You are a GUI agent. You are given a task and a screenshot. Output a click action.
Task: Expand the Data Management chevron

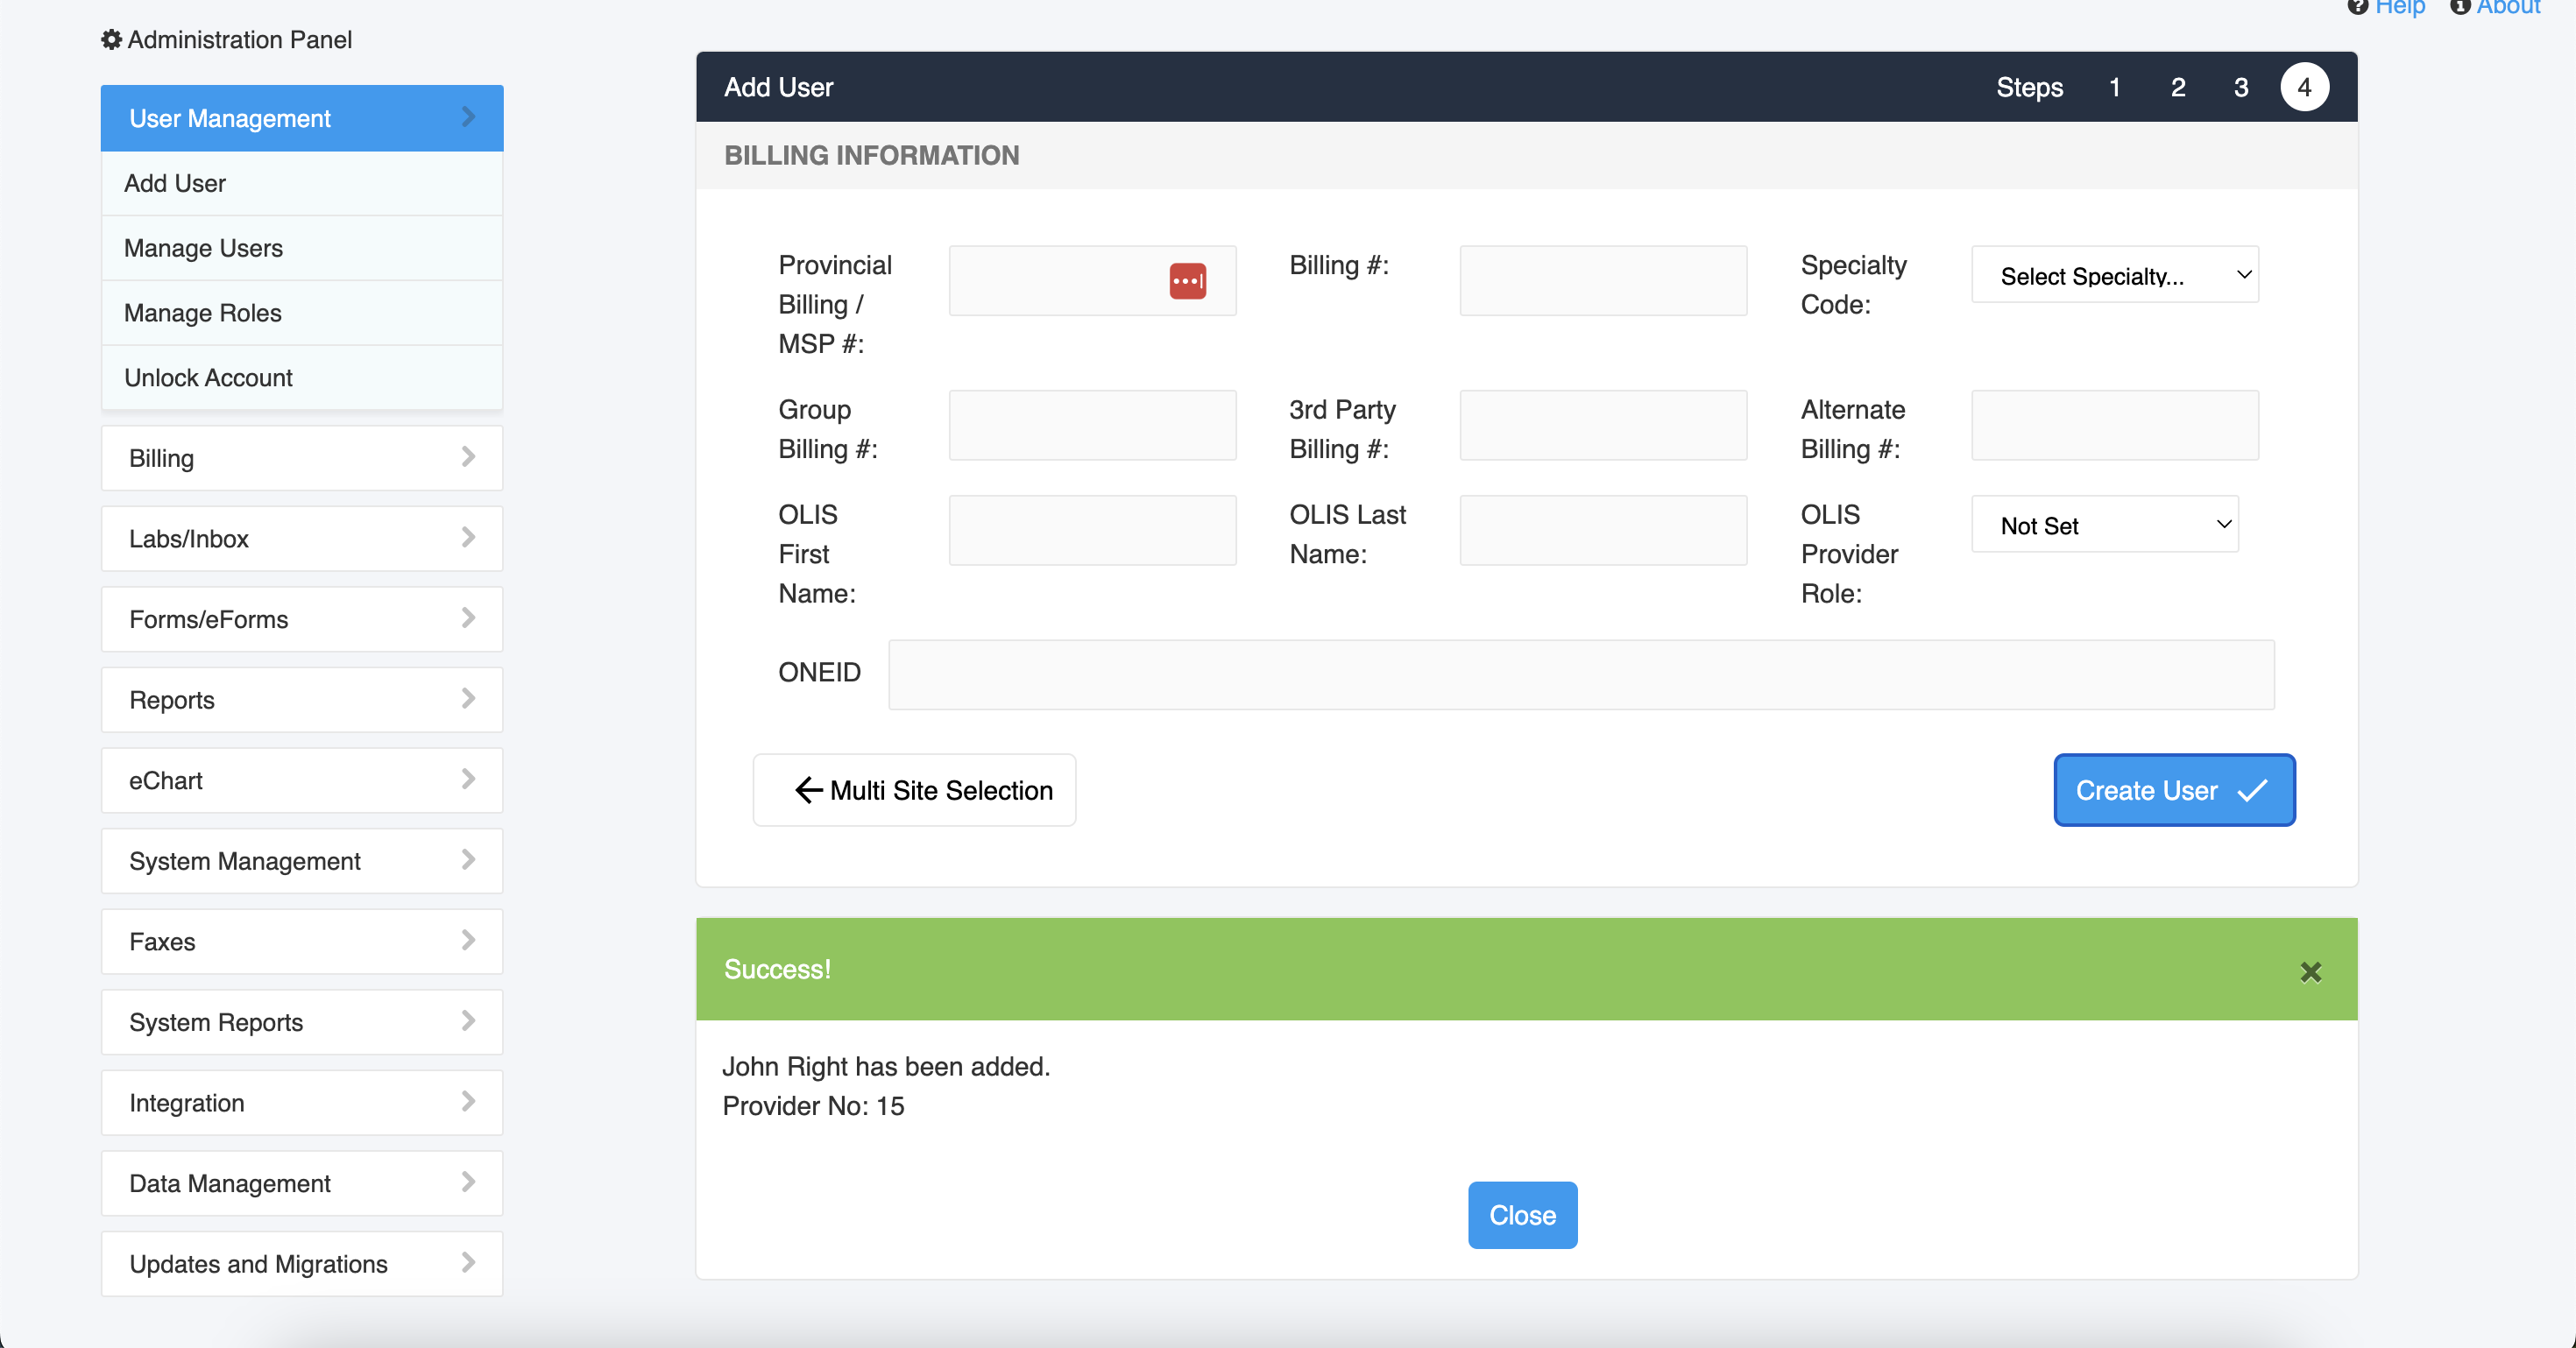pyautogui.click(x=468, y=1182)
